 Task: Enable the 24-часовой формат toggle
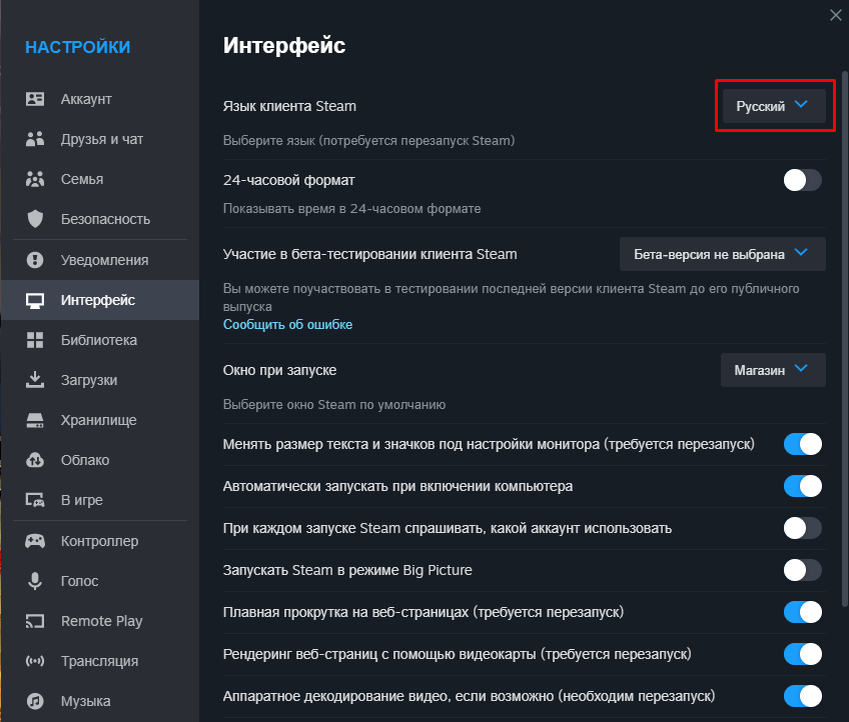coord(802,180)
